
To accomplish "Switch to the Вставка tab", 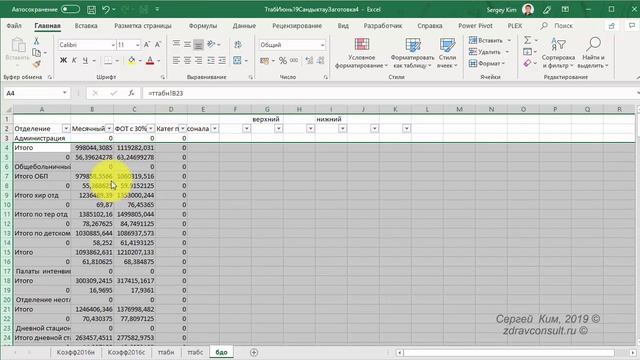I will click(x=86, y=26).
